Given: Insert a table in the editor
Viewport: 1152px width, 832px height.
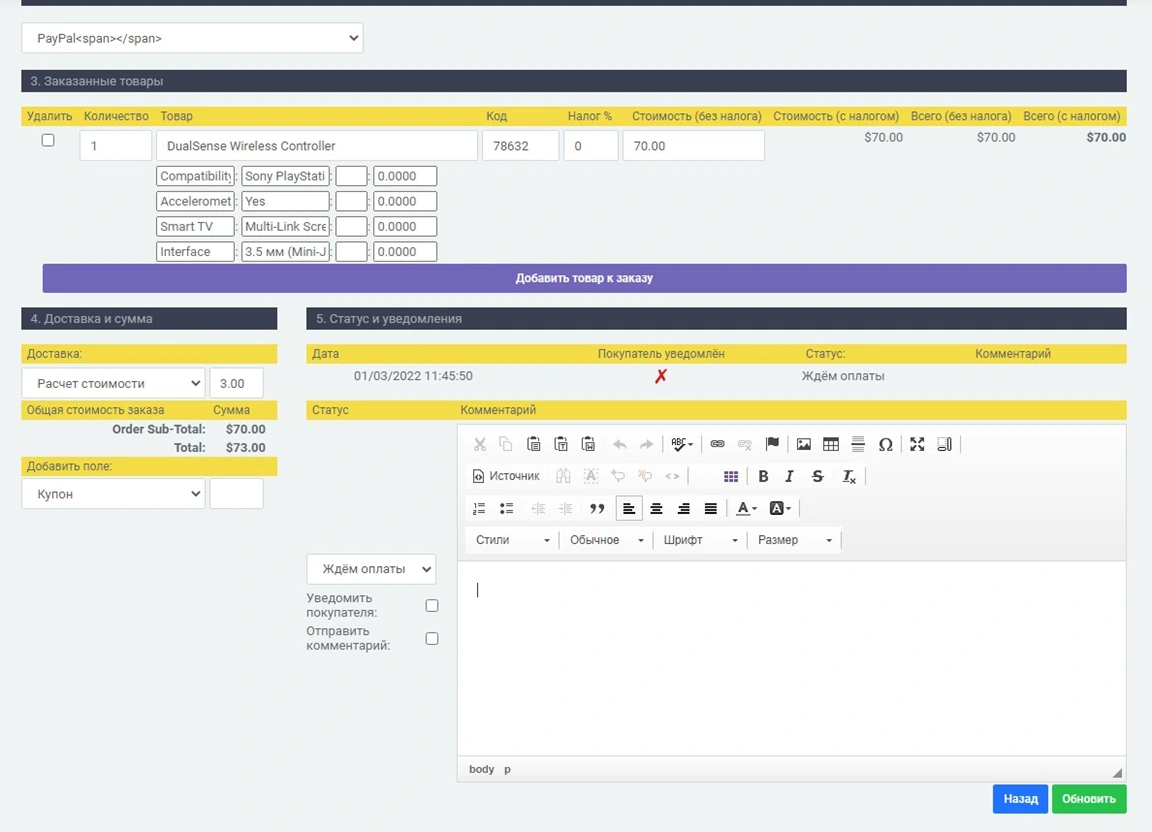Looking at the screenshot, I should tap(830, 444).
